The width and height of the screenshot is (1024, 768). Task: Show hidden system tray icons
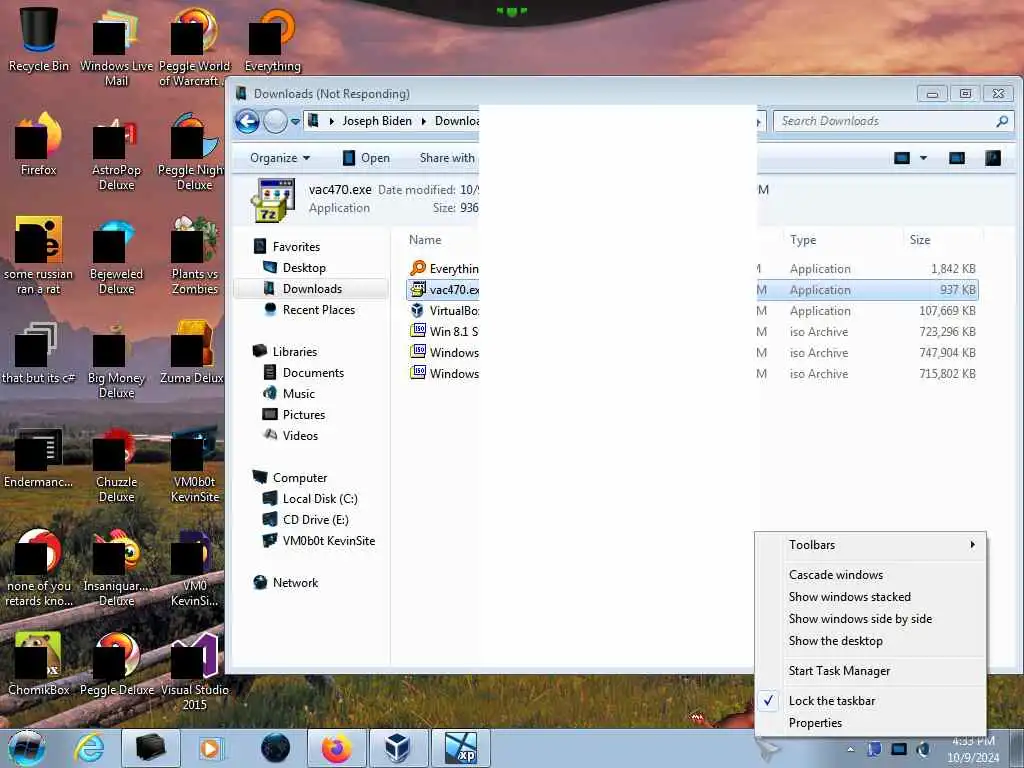pyautogui.click(x=850, y=750)
